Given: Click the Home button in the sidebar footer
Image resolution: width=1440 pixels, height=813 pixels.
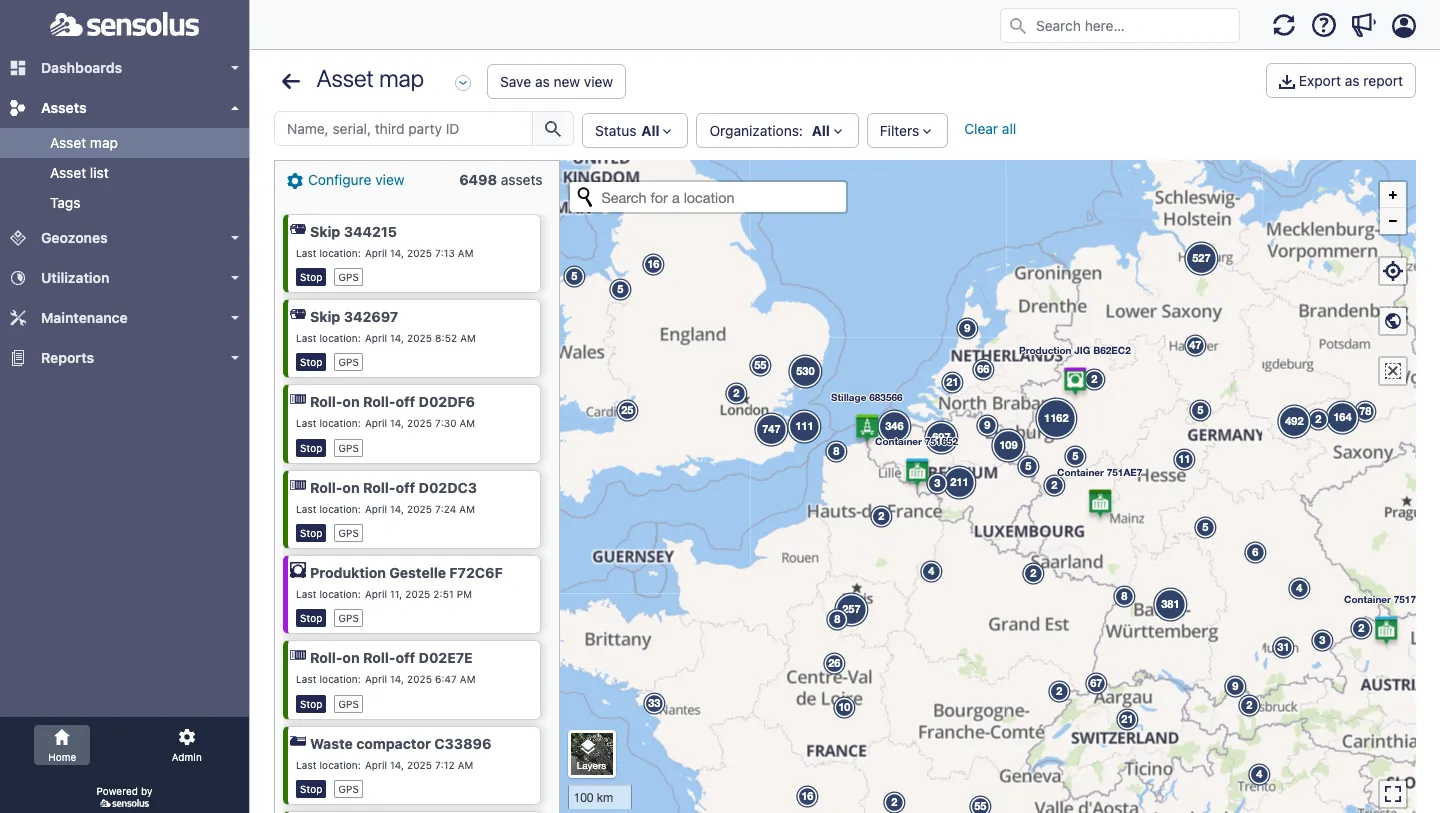Looking at the screenshot, I should click(x=62, y=745).
